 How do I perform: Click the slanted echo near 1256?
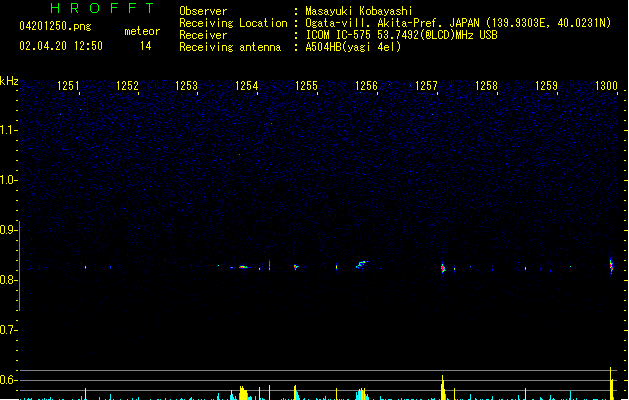coord(362,264)
